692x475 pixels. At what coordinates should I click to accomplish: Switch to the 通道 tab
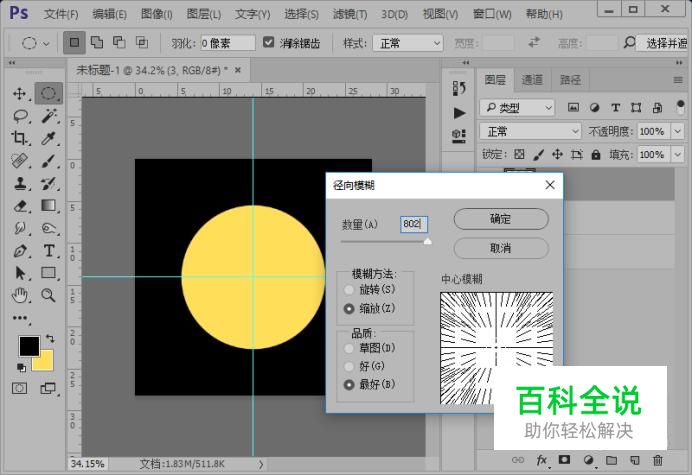532,80
